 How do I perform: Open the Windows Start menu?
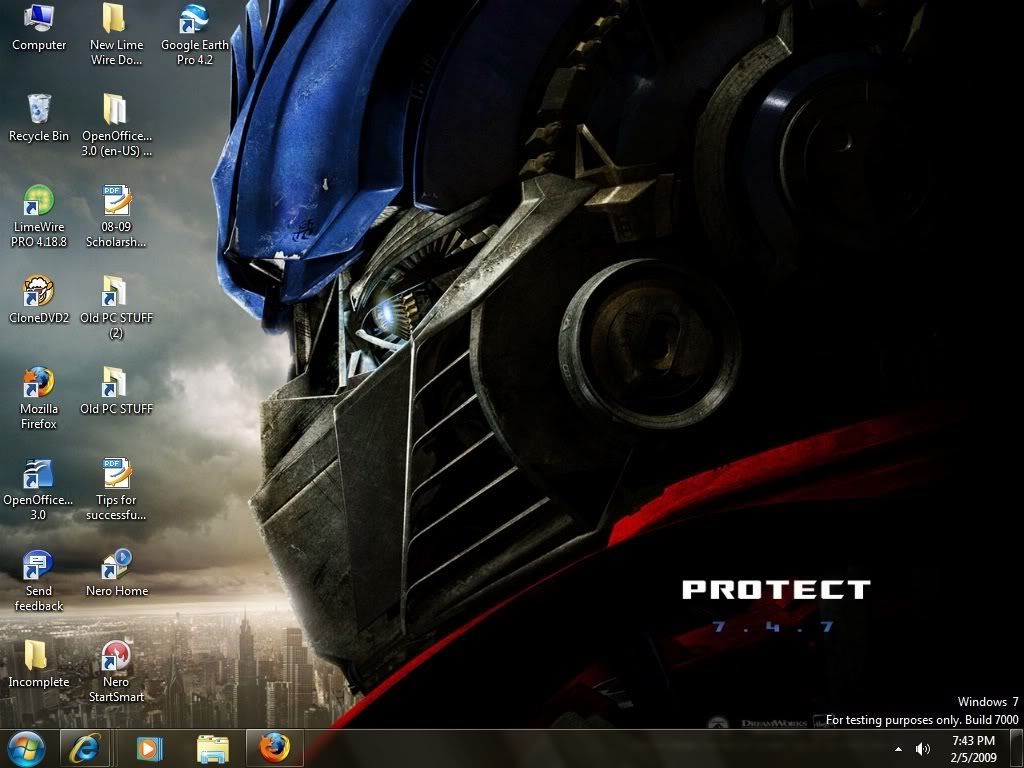pos(26,747)
